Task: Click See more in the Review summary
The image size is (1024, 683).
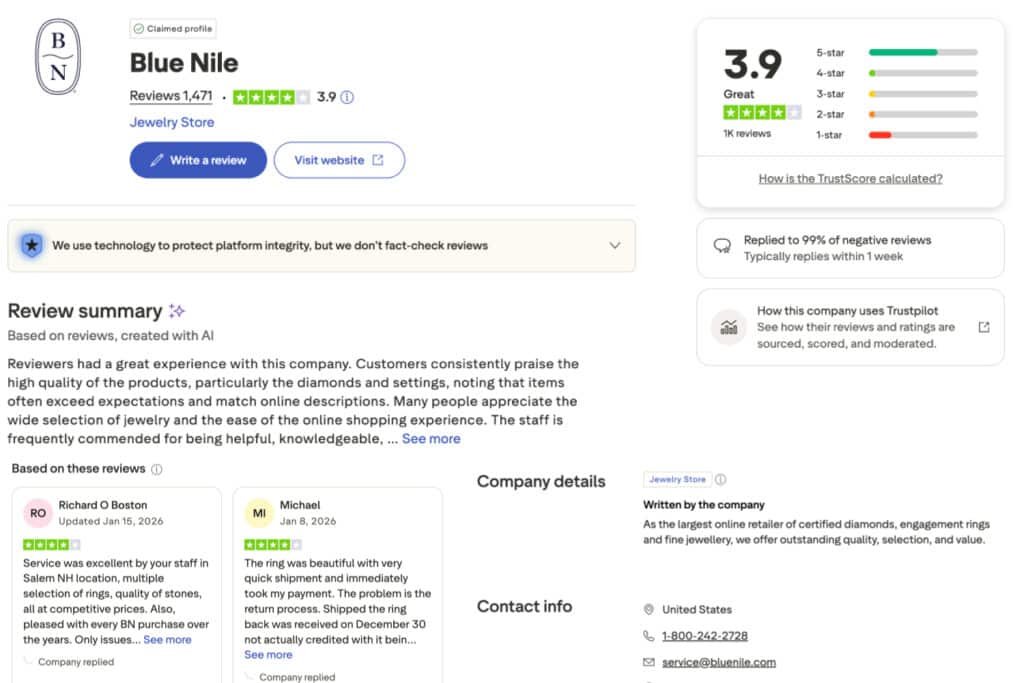Action: point(431,438)
